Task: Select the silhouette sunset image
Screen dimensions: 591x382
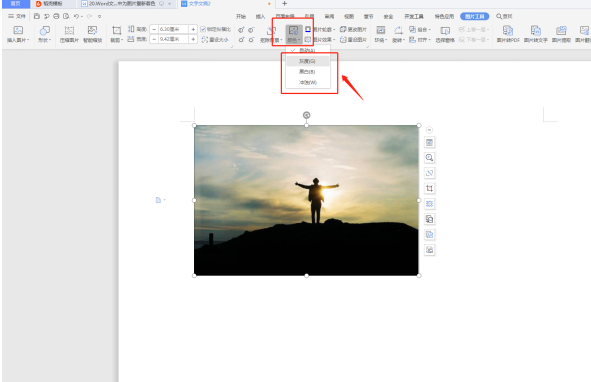Action: [x=306, y=200]
